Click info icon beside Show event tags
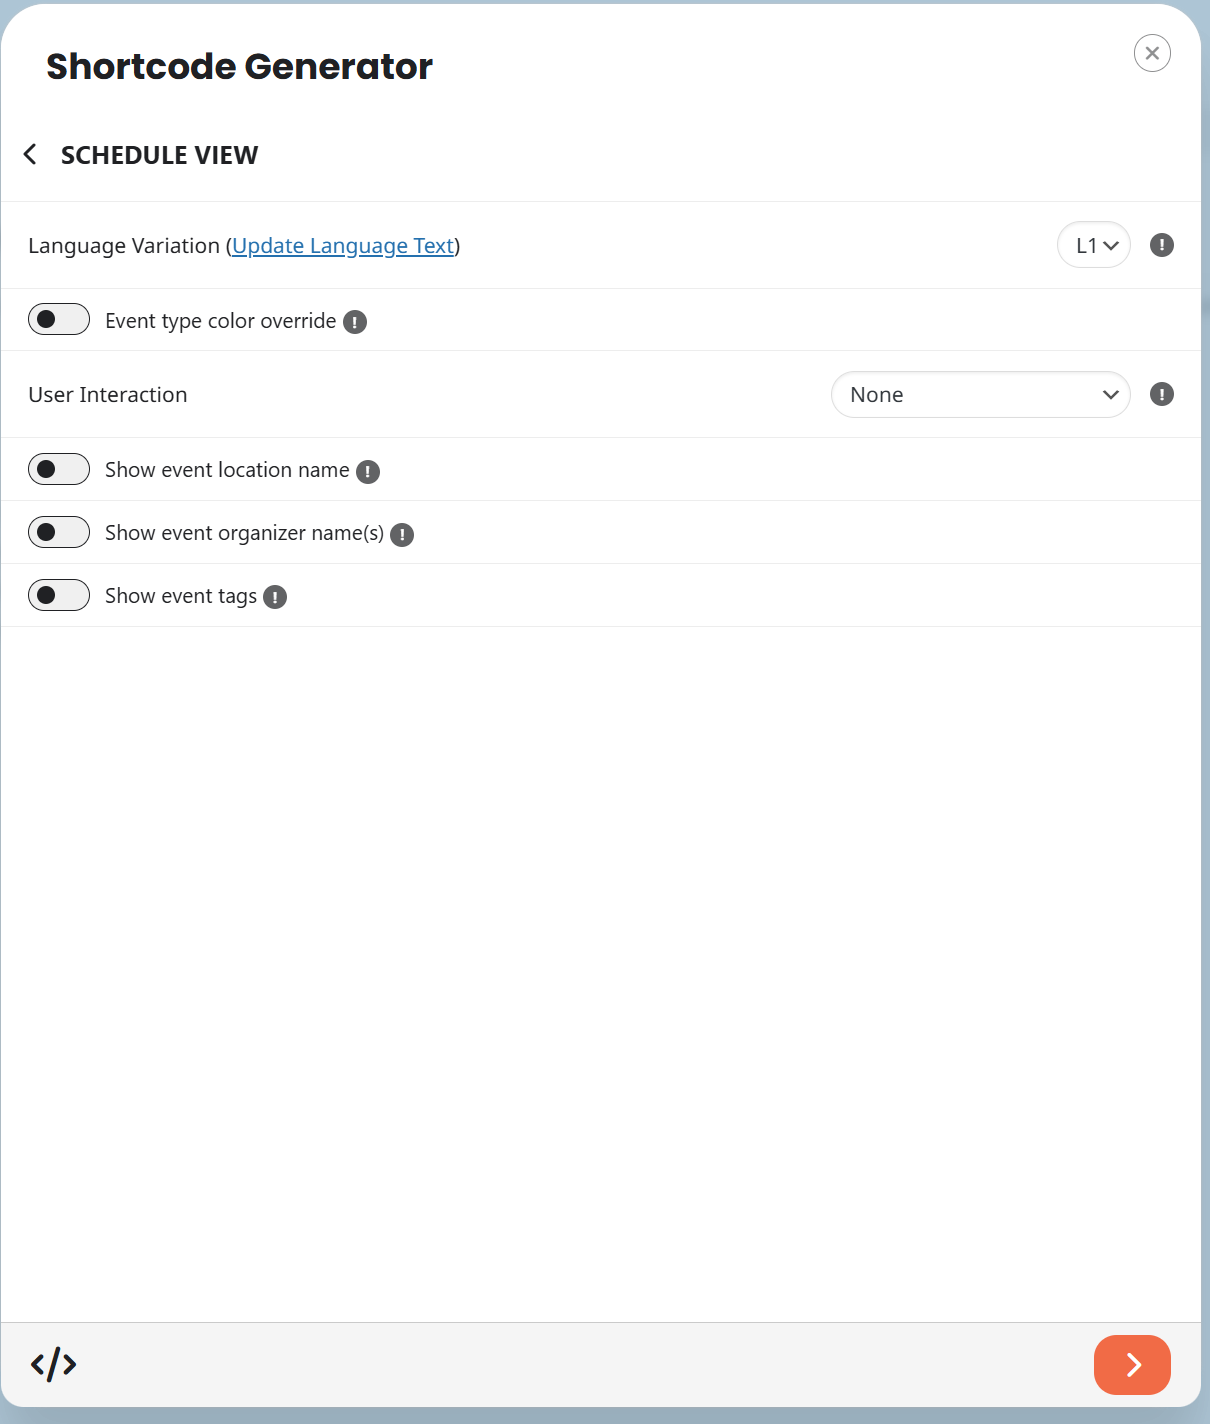The width and height of the screenshot is (1210, 1424). tap(275, 598)
